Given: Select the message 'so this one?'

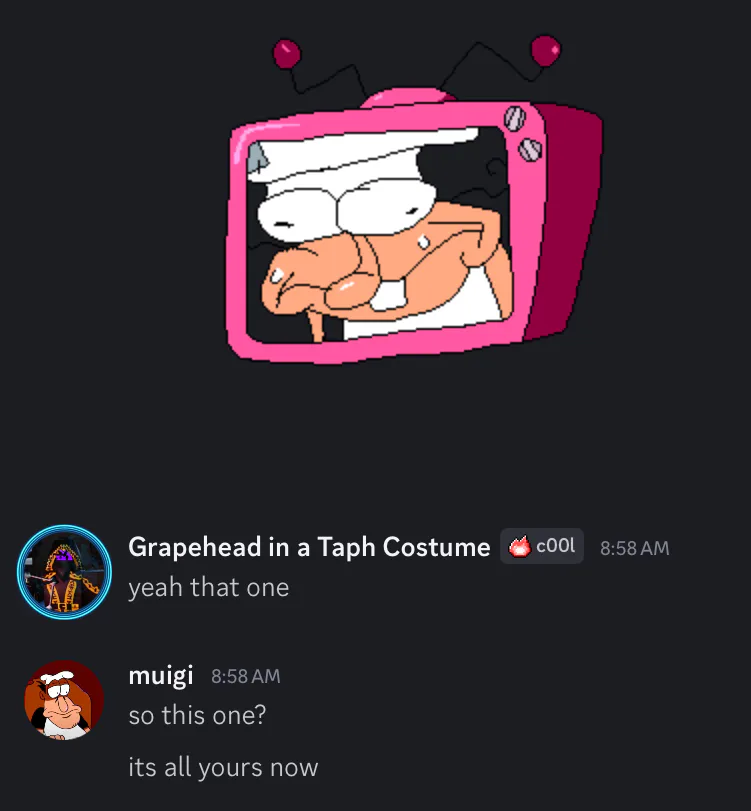Looking at the screenshot, I should coord(197,716).
